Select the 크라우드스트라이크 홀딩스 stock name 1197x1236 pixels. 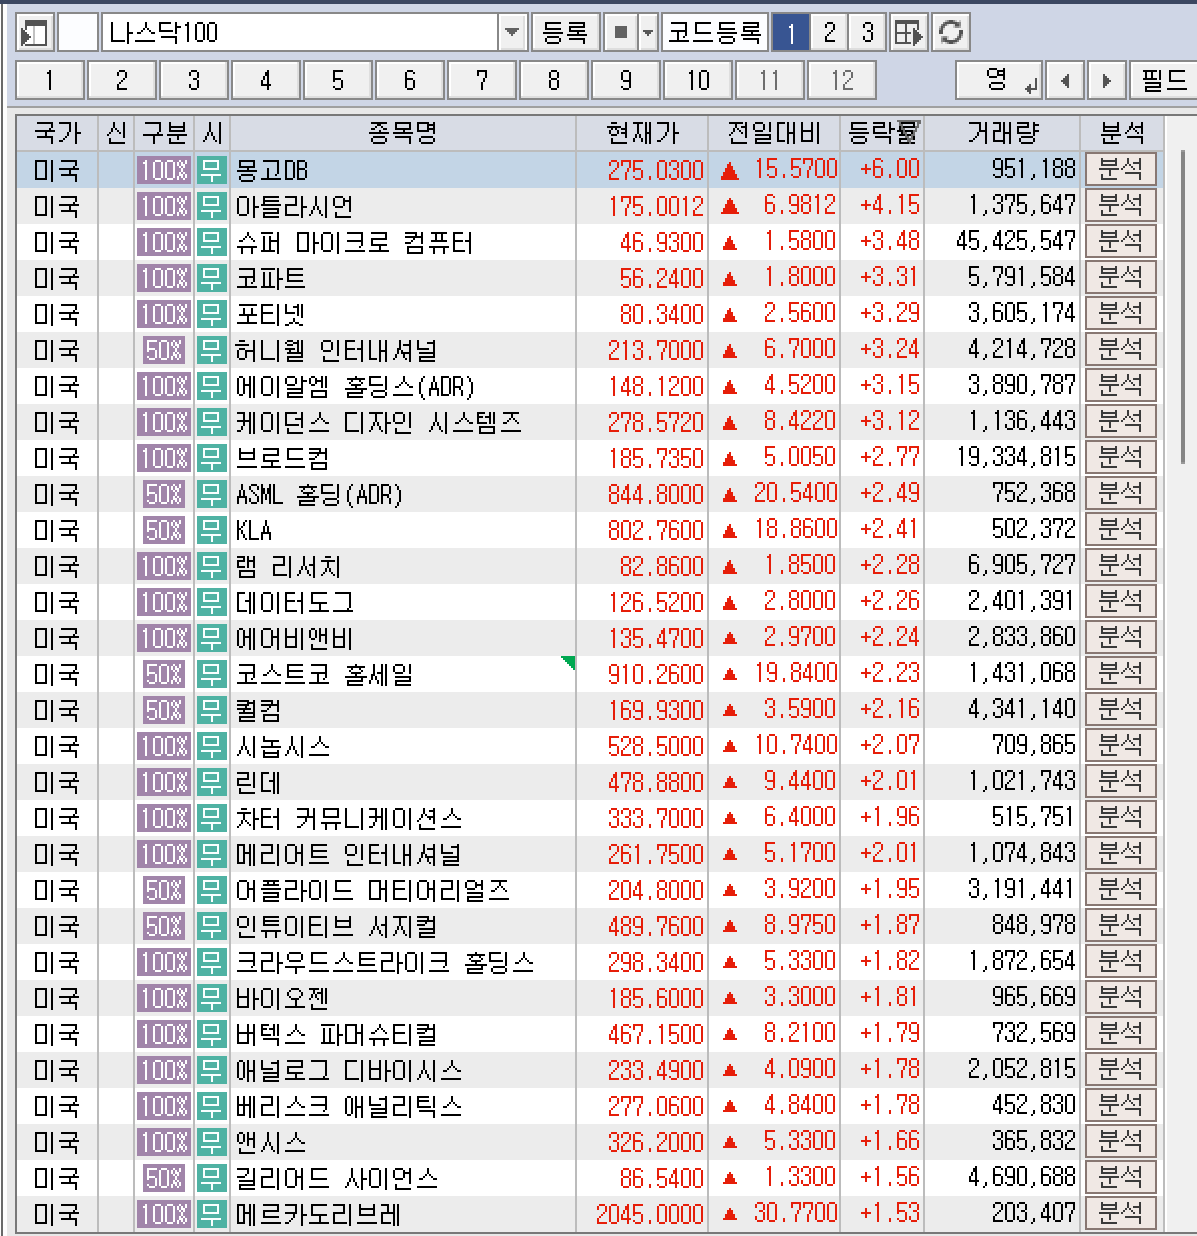[384, 962]
